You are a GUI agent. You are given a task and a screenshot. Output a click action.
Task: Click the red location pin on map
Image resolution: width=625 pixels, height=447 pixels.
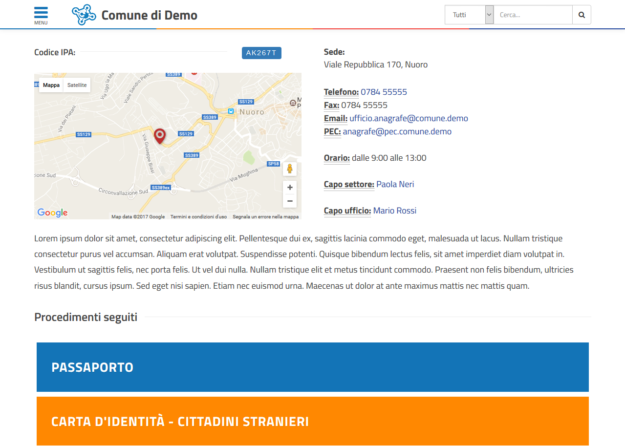coord(159,136)
